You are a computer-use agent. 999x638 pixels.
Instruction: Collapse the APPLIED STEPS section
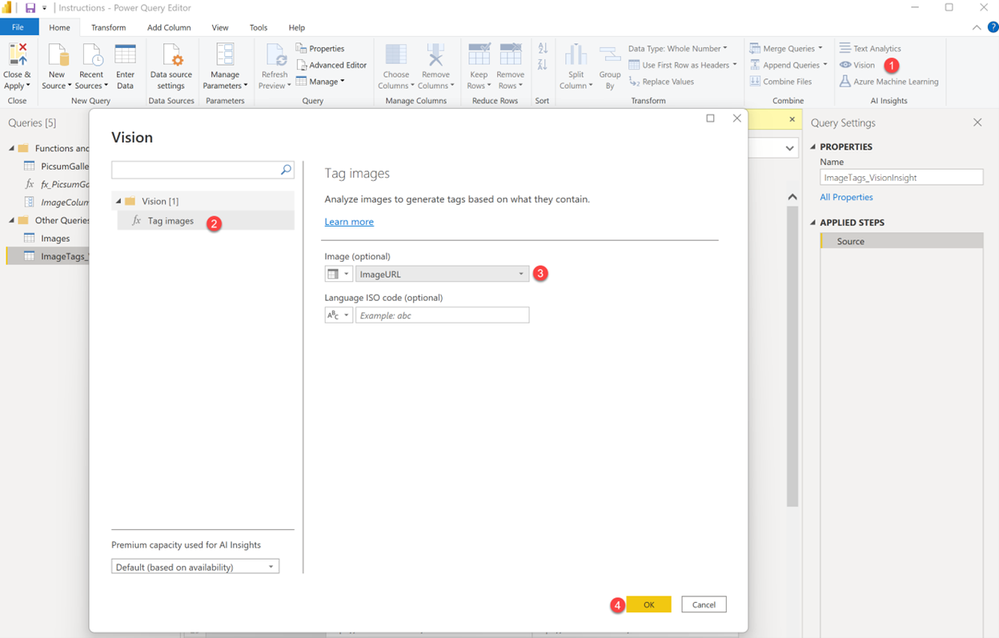click(813, 222)
